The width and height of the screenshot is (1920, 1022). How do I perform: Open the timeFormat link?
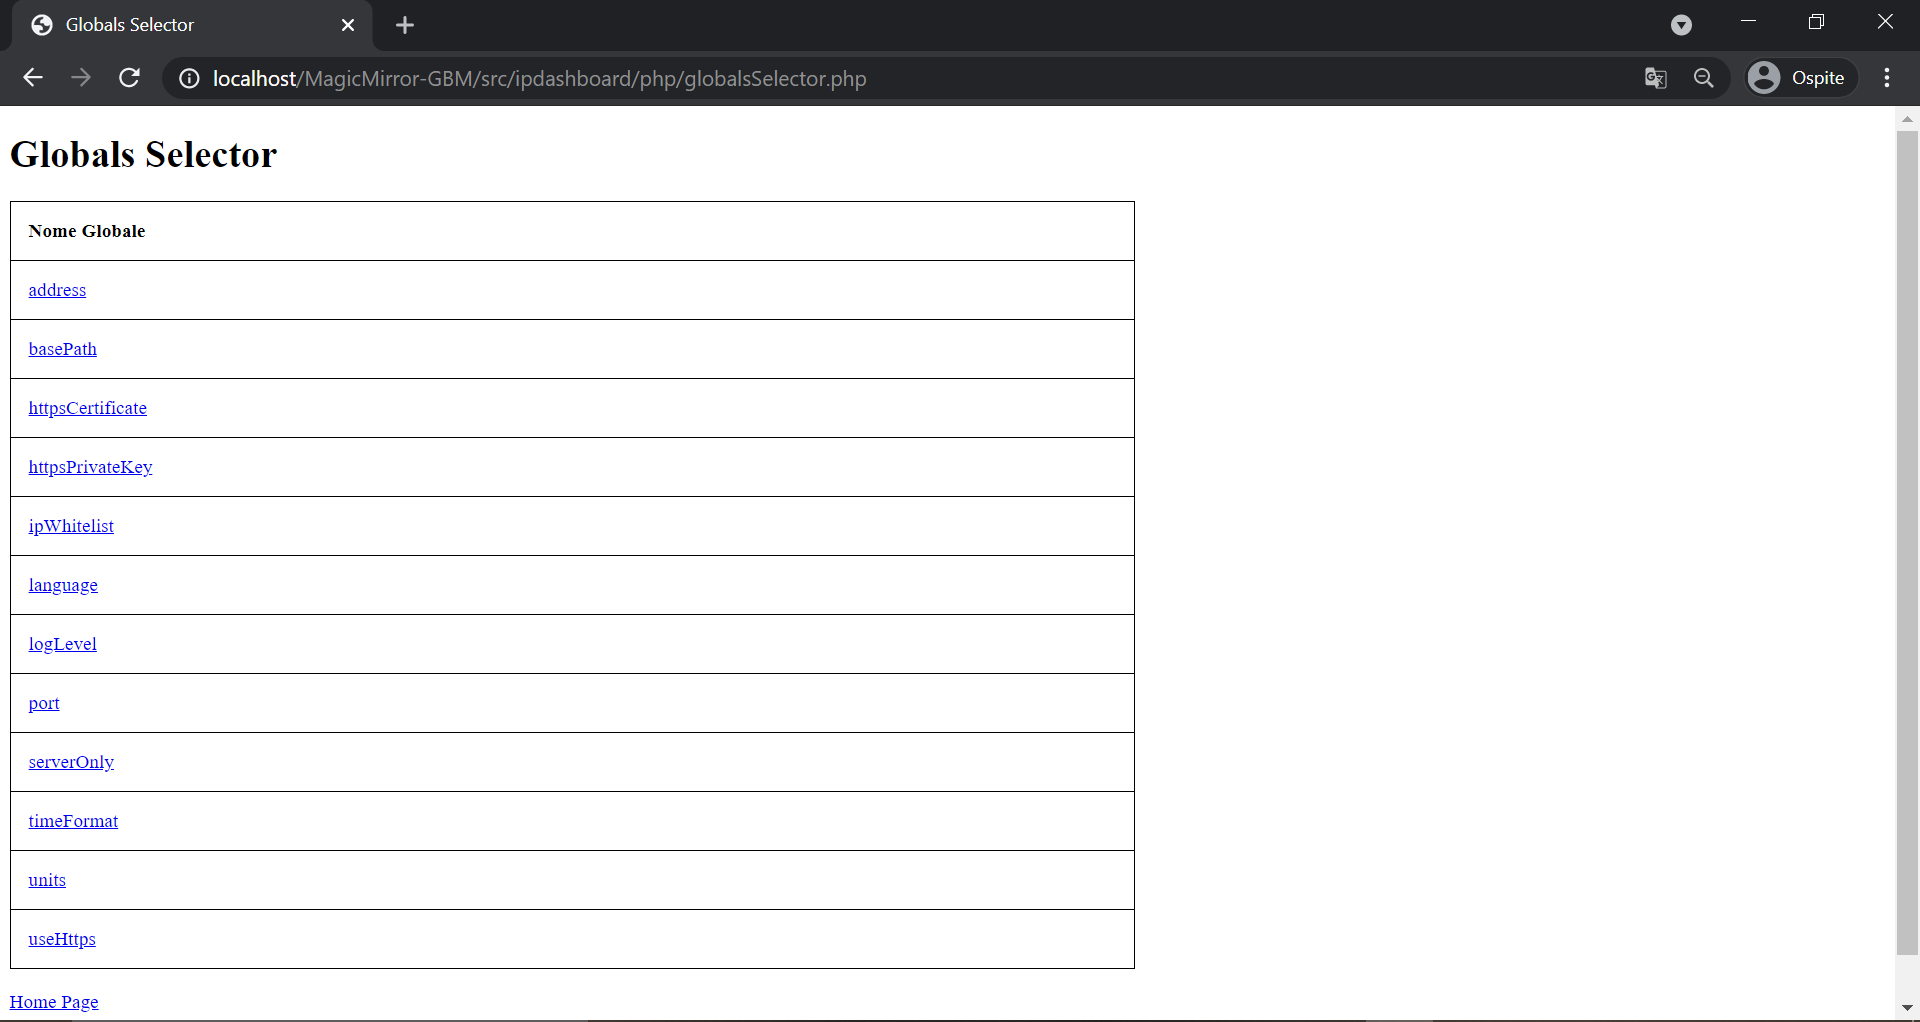tap(73, 821)
